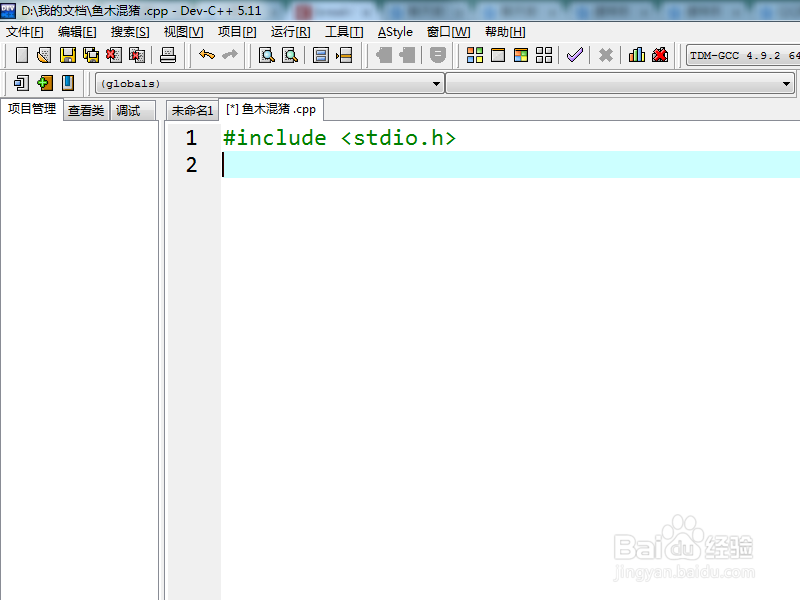Open the AStyle menu
The width and height of the screenshot is (800, 600).
pos(395,32)
